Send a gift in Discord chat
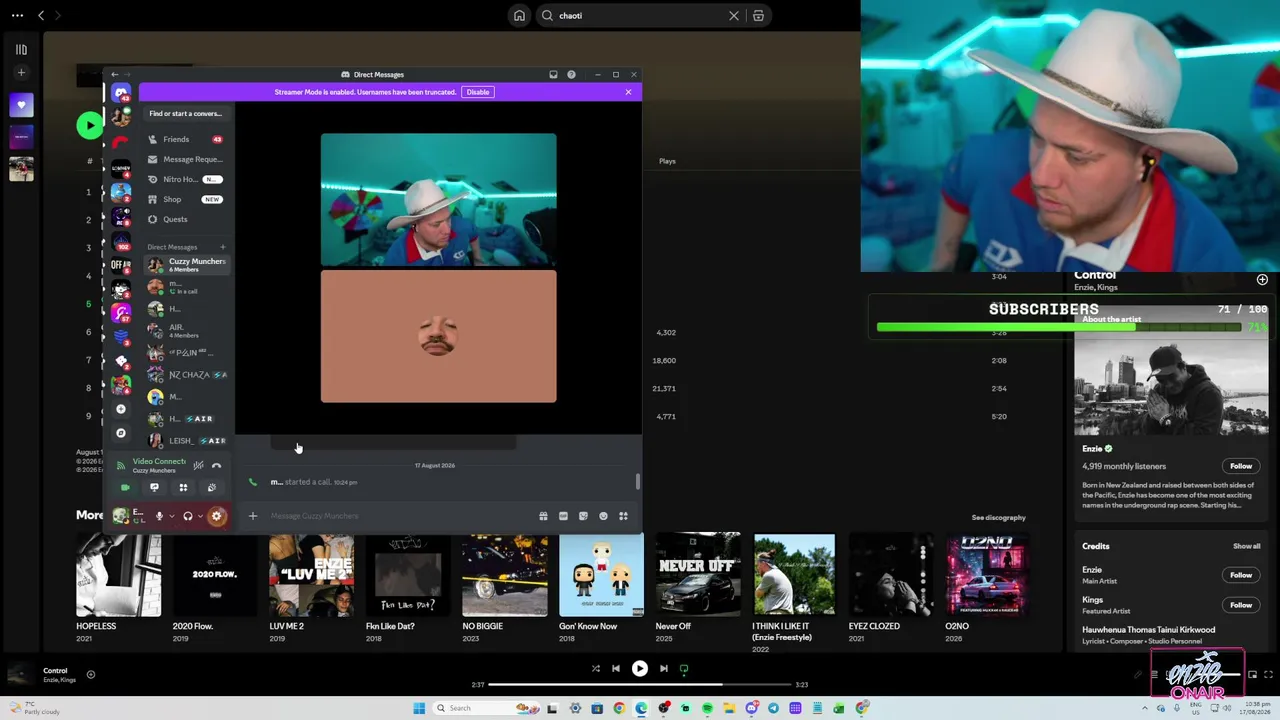The width and height of the screenshot is (1280, 720). pyautogui.click(x=543, y=516)
